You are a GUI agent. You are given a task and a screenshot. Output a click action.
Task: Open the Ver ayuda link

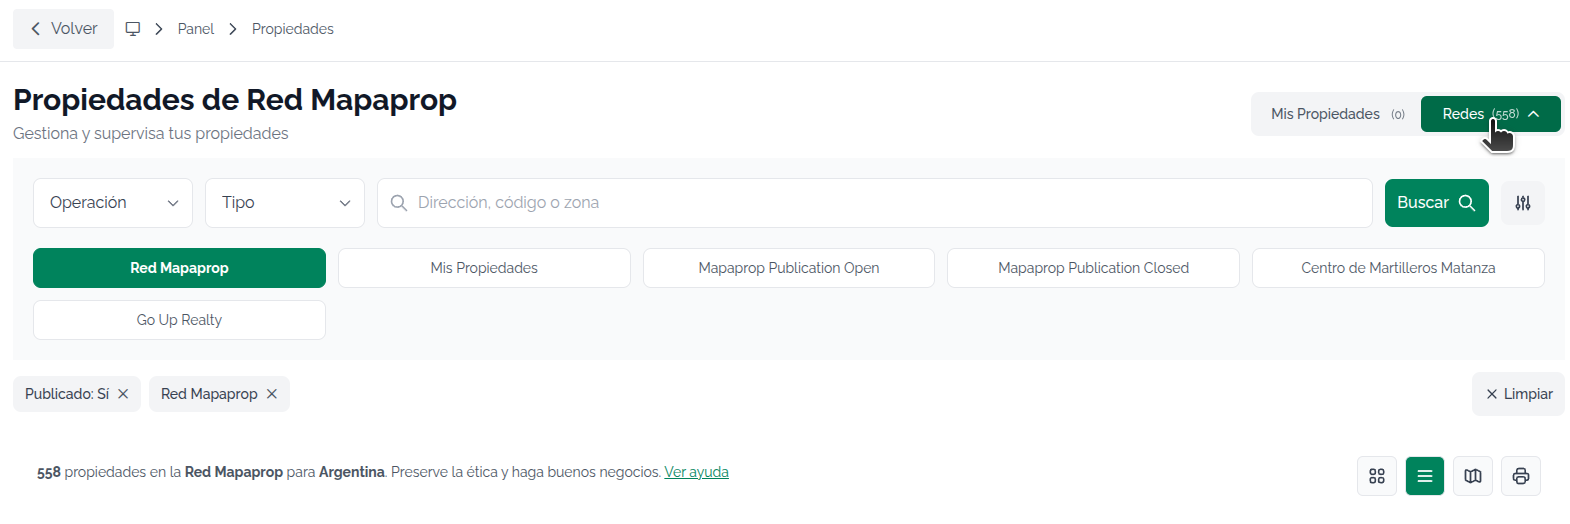(696, 472)
